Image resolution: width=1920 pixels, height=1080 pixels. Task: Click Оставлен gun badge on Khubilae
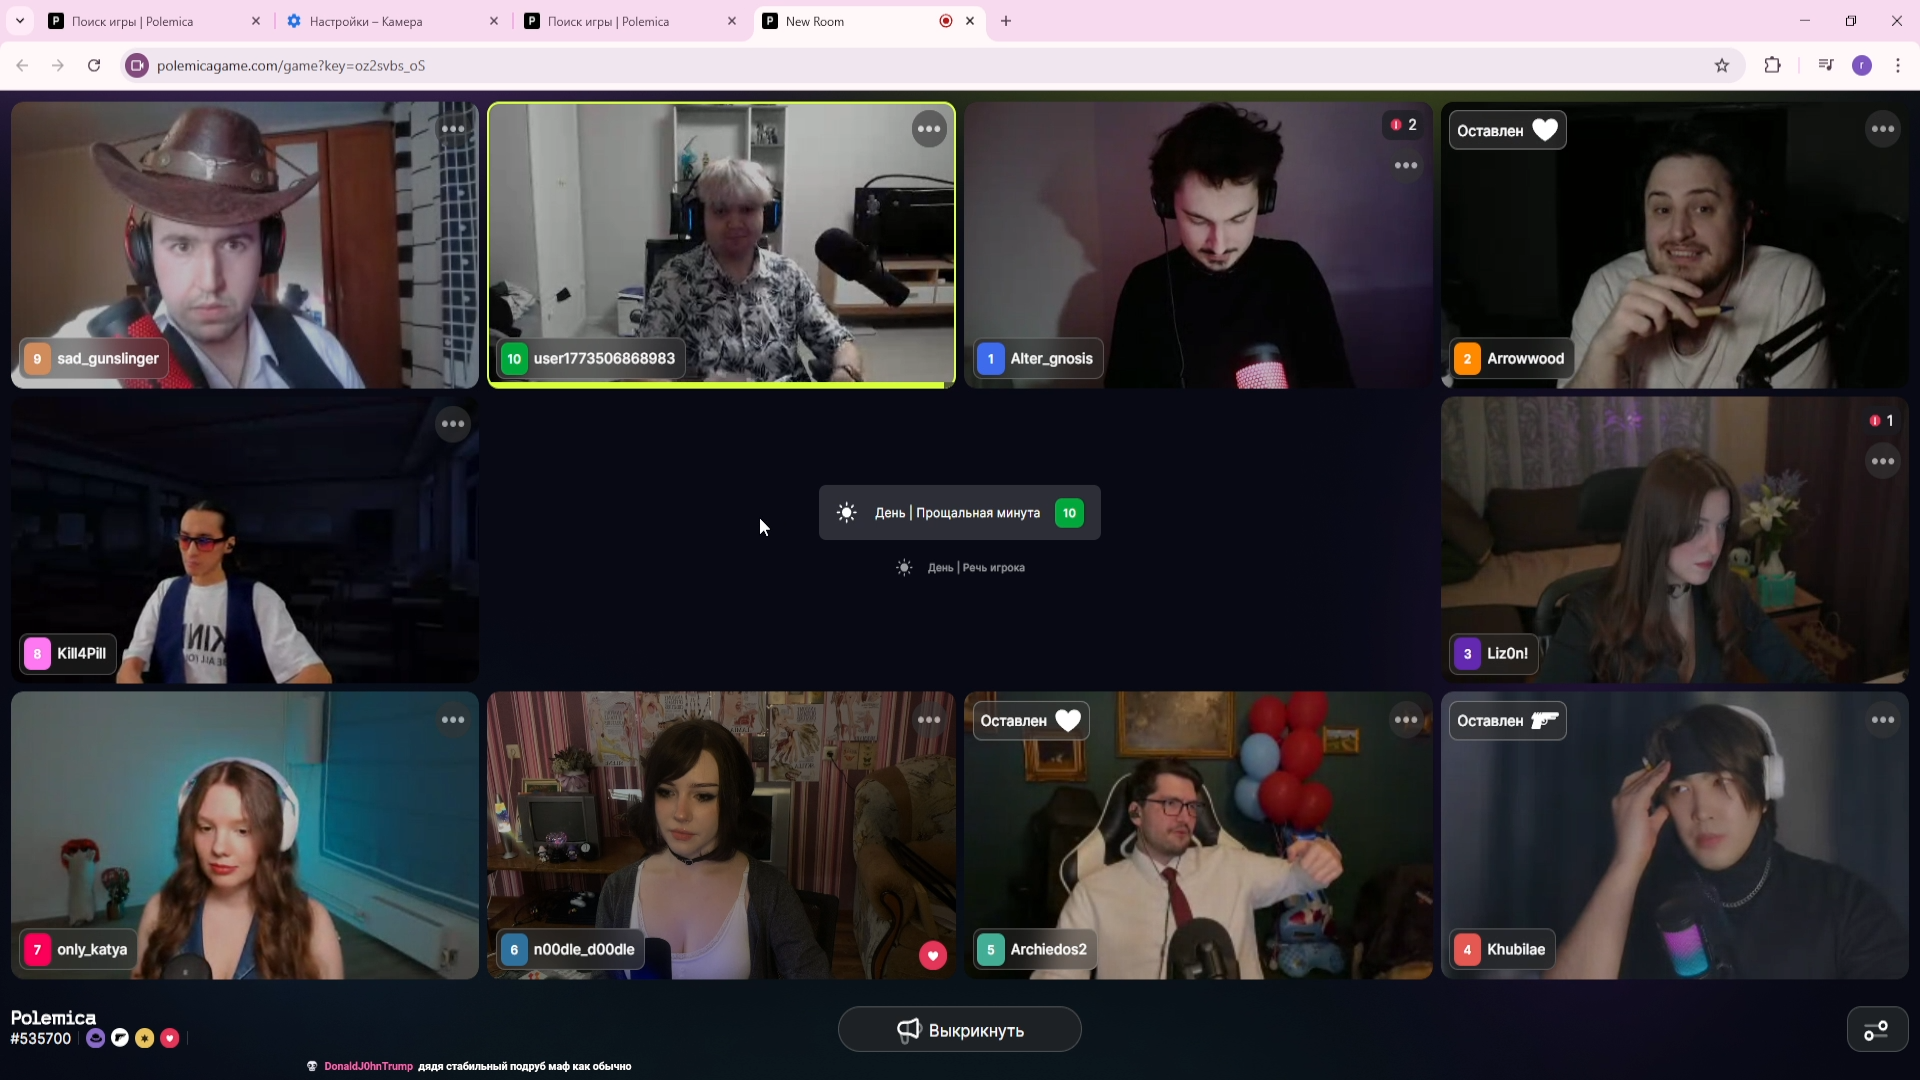coord(1507,721)
